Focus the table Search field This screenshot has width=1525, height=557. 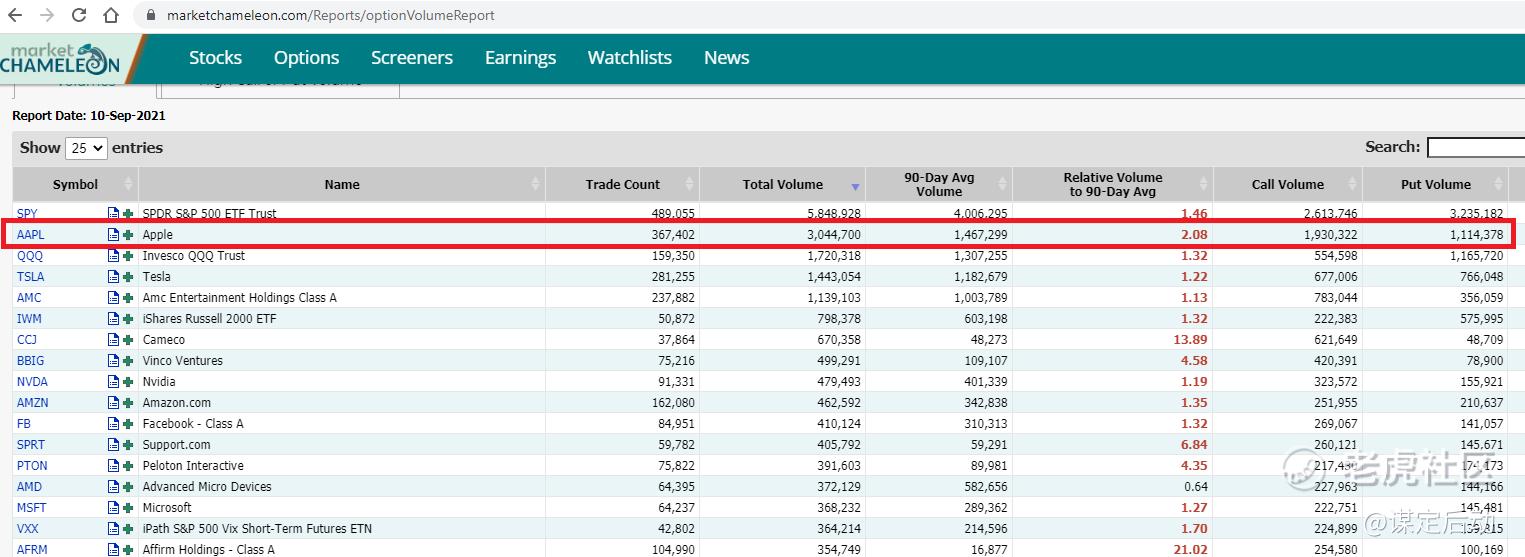tap(1475, 148)
